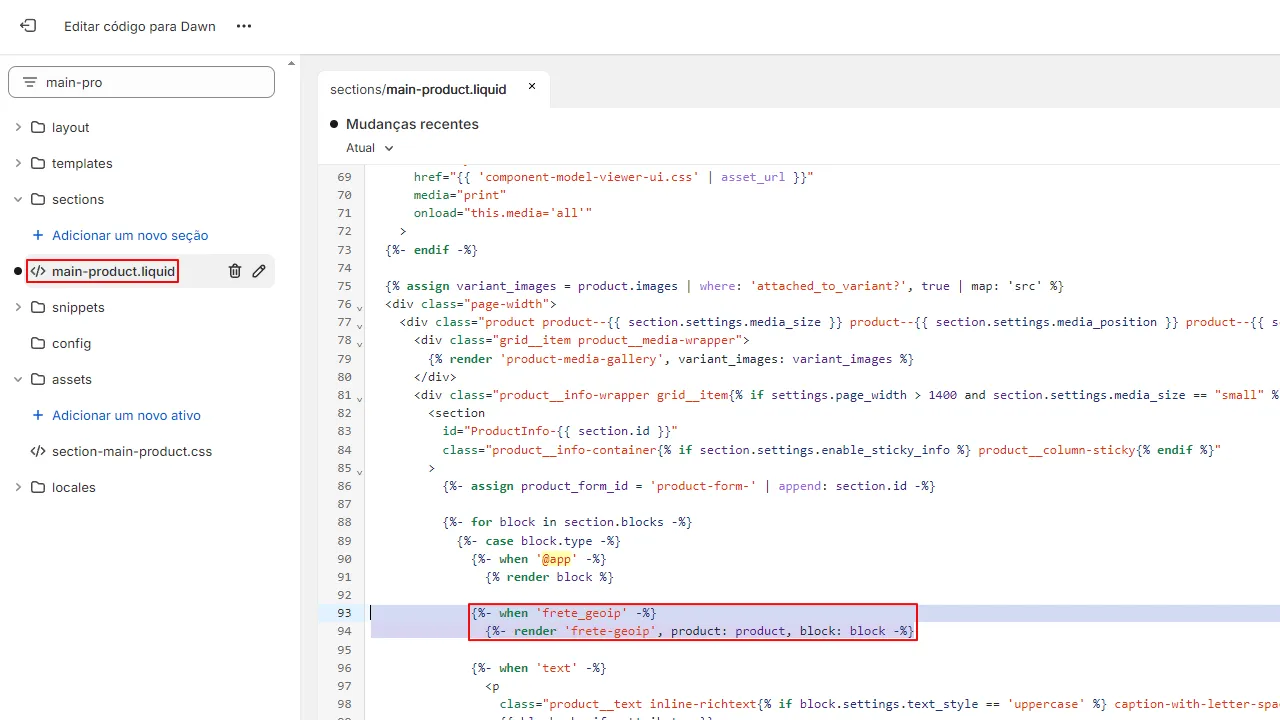The image size is (1280, 720).
Task: Click the plus icon for new section
Action: (38, 235)
